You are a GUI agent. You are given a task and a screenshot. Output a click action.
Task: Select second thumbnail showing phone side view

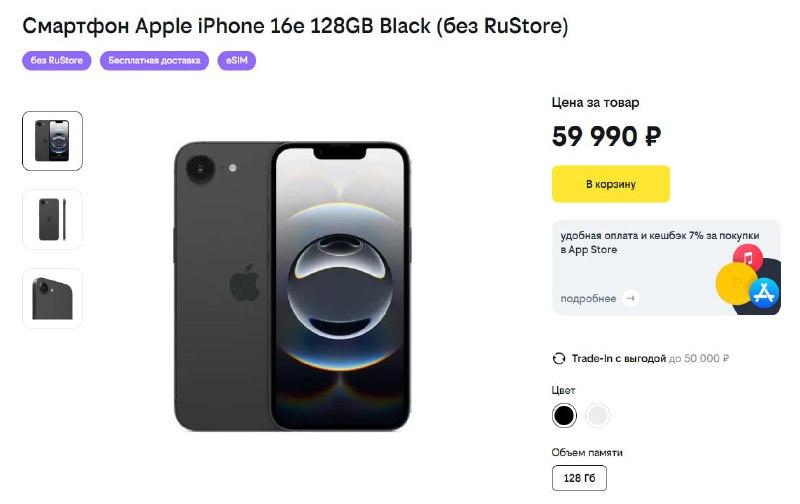pos(52,219)
